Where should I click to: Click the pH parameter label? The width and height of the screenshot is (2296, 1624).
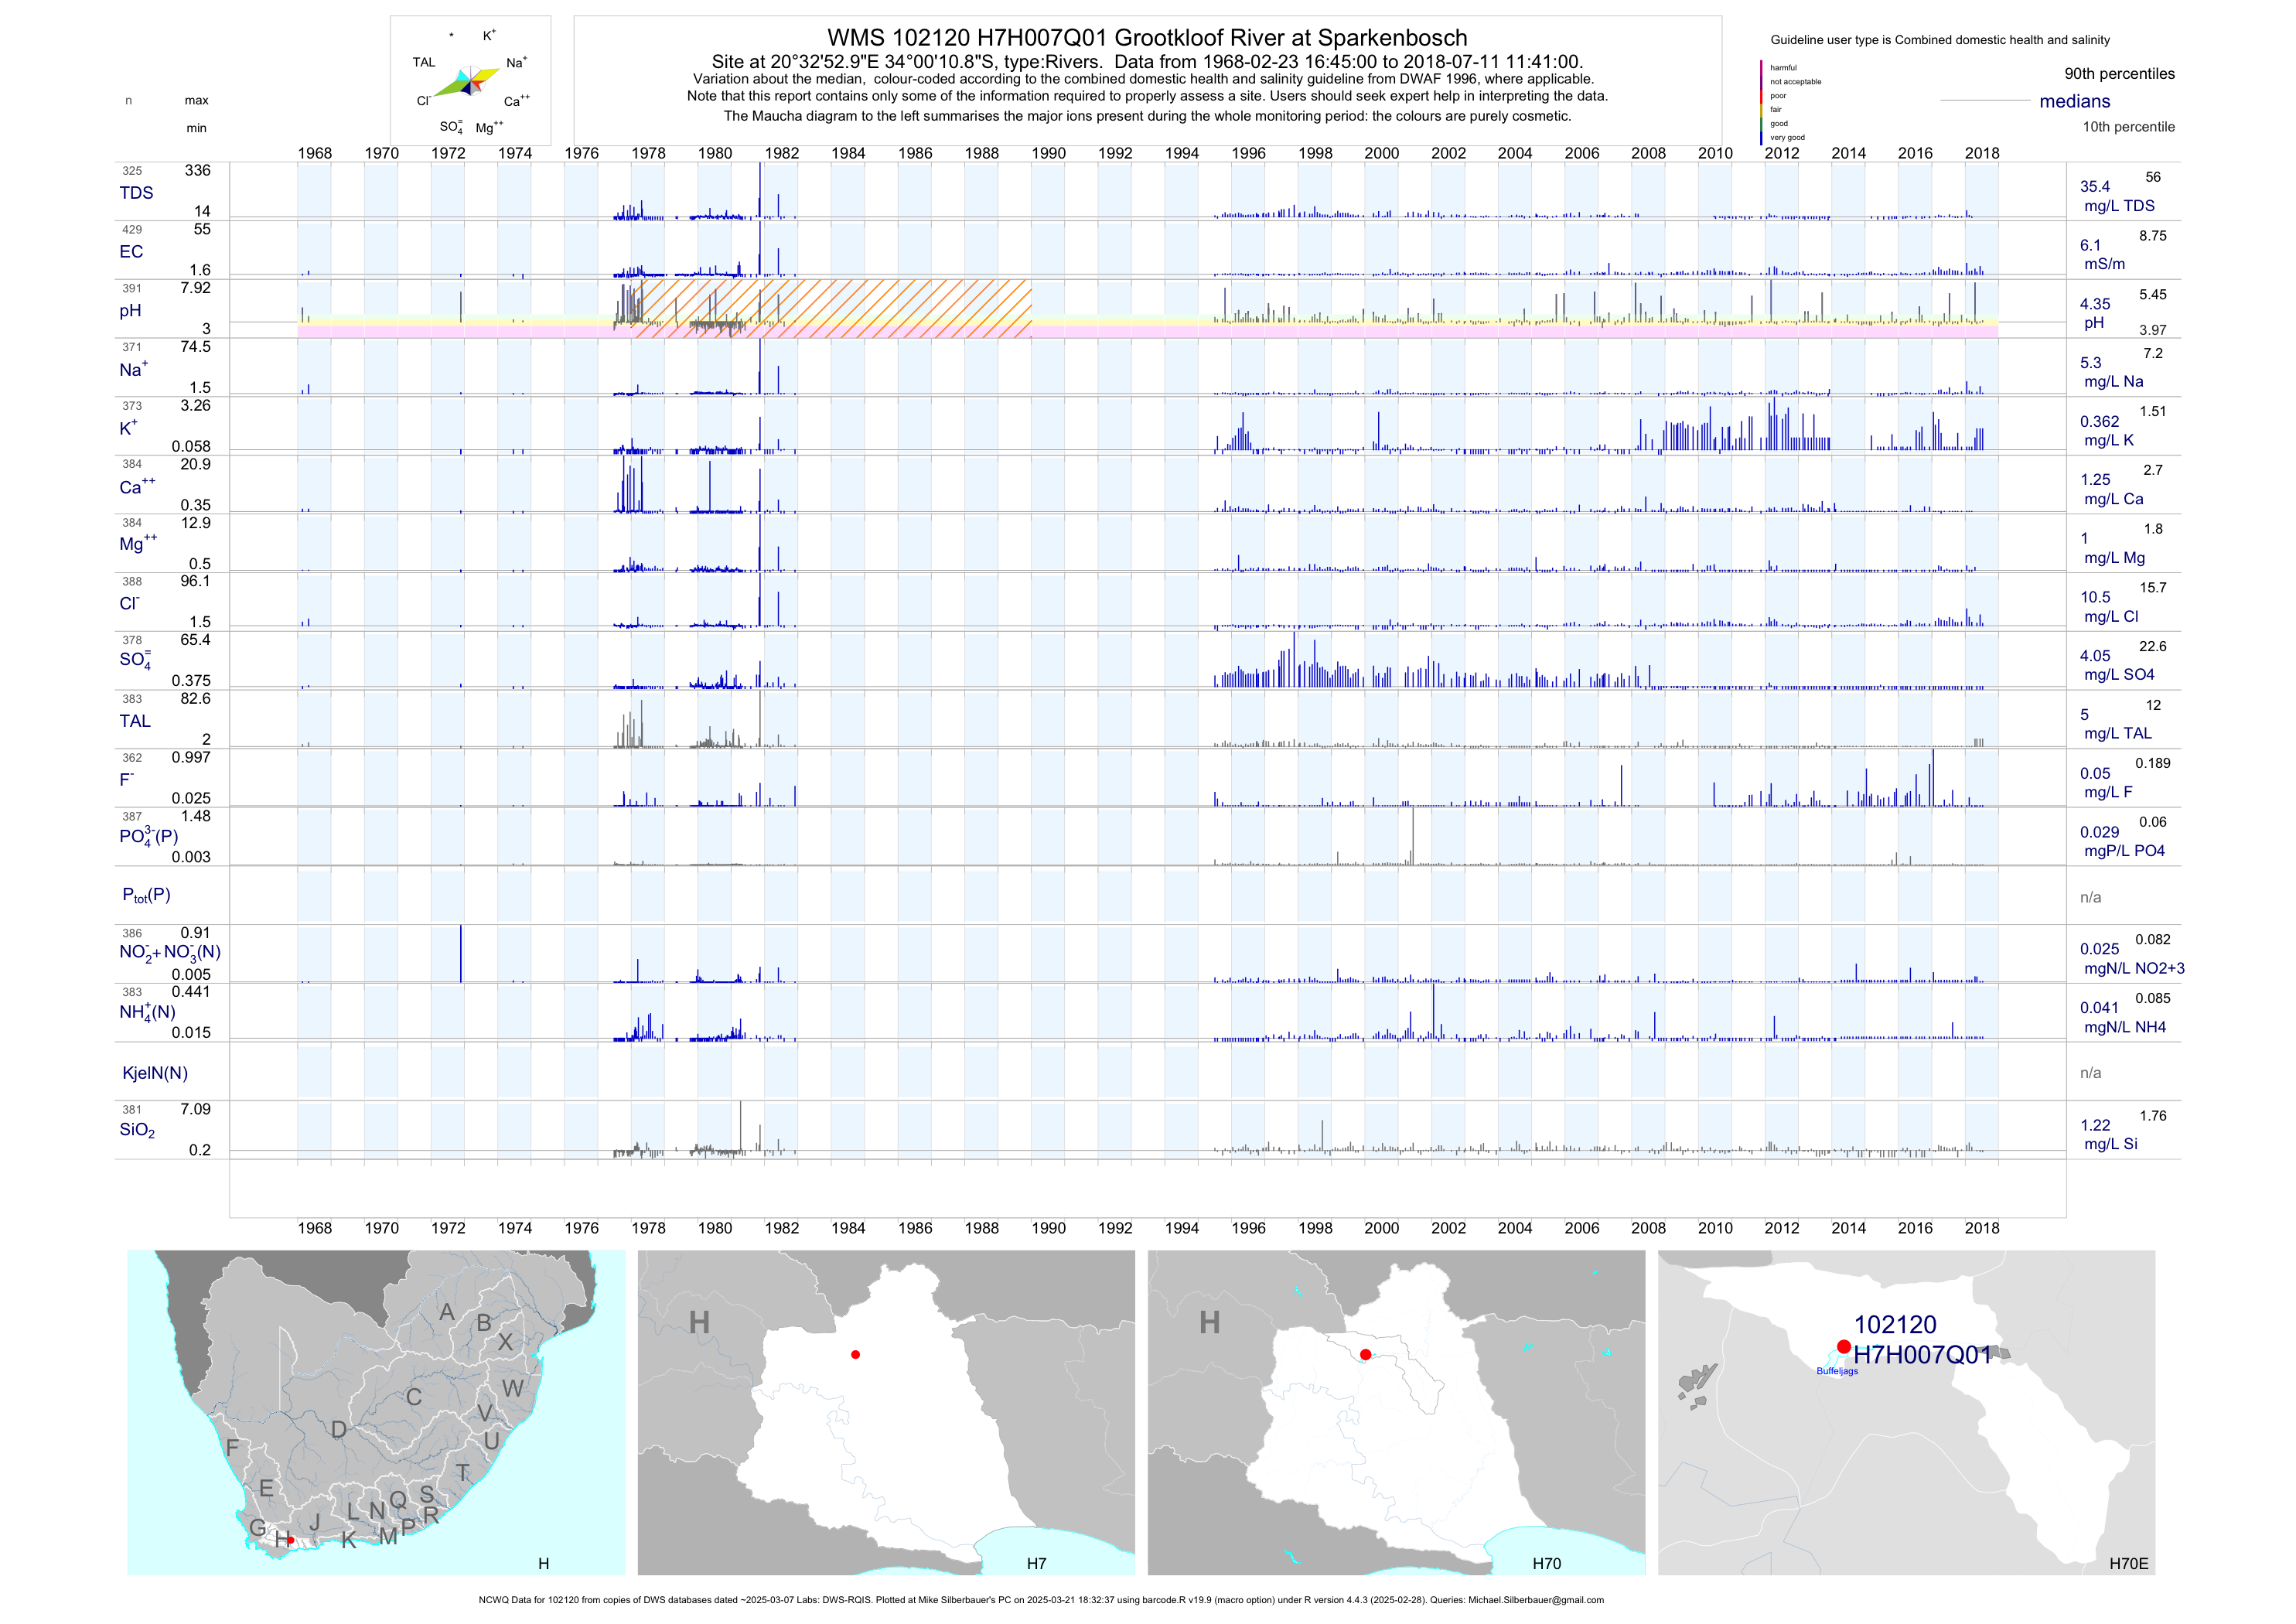pyautogui.click(x=130, y=311)
